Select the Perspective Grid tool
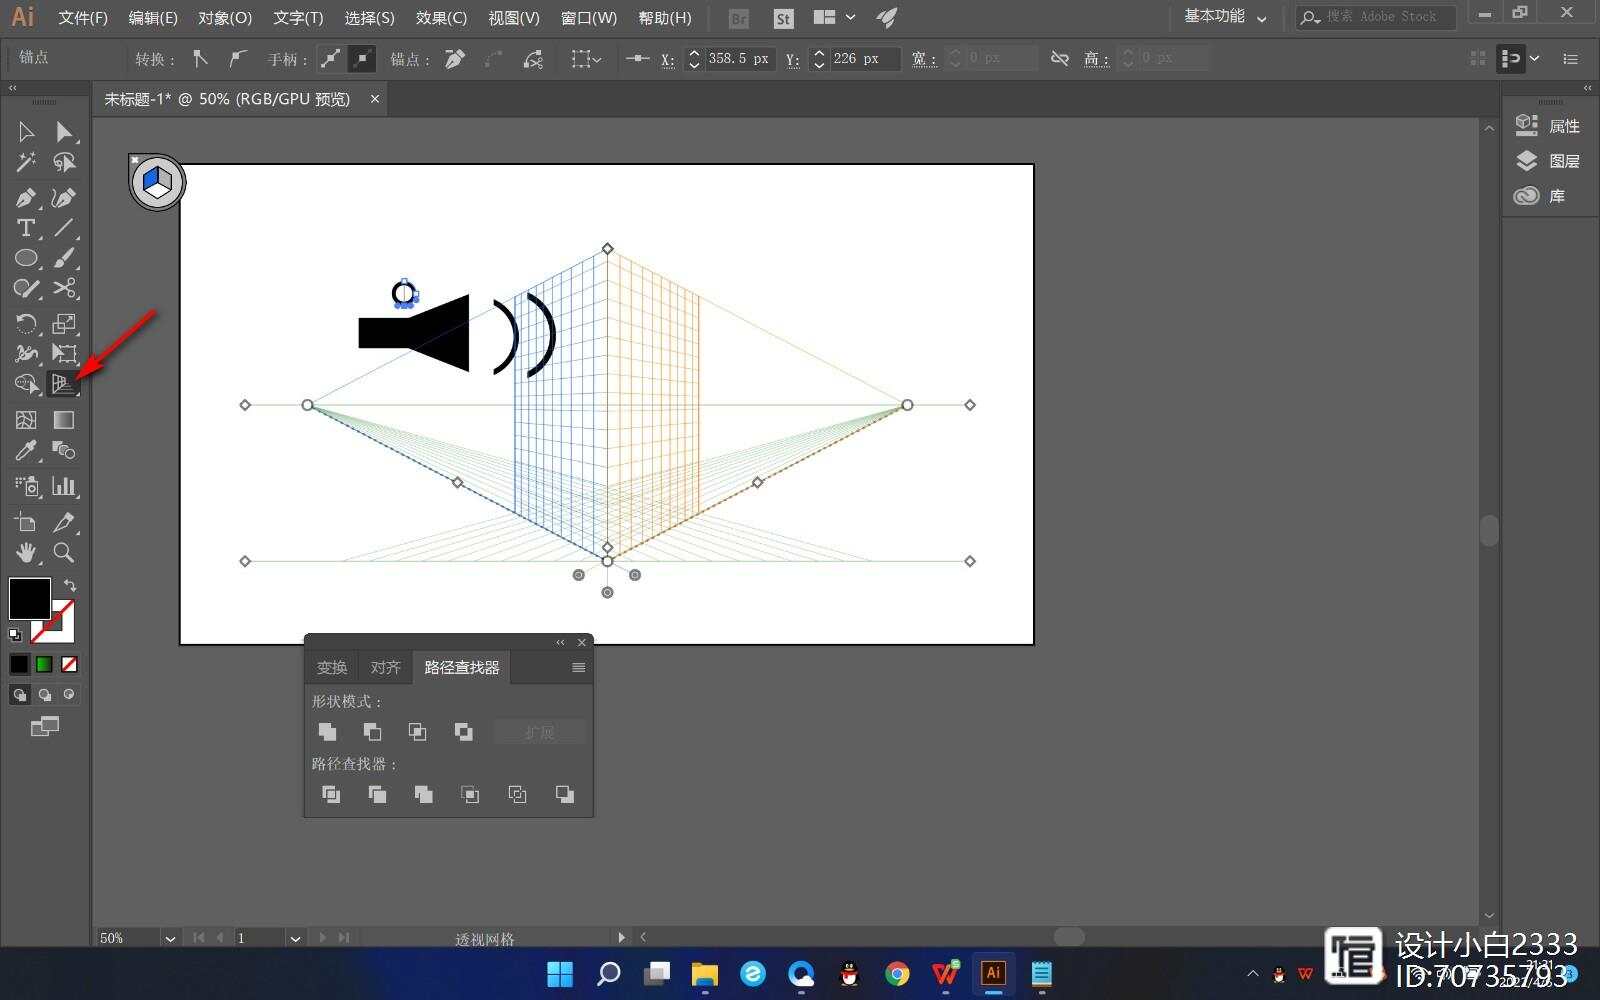The image size is (1600, 1000). 64,384
